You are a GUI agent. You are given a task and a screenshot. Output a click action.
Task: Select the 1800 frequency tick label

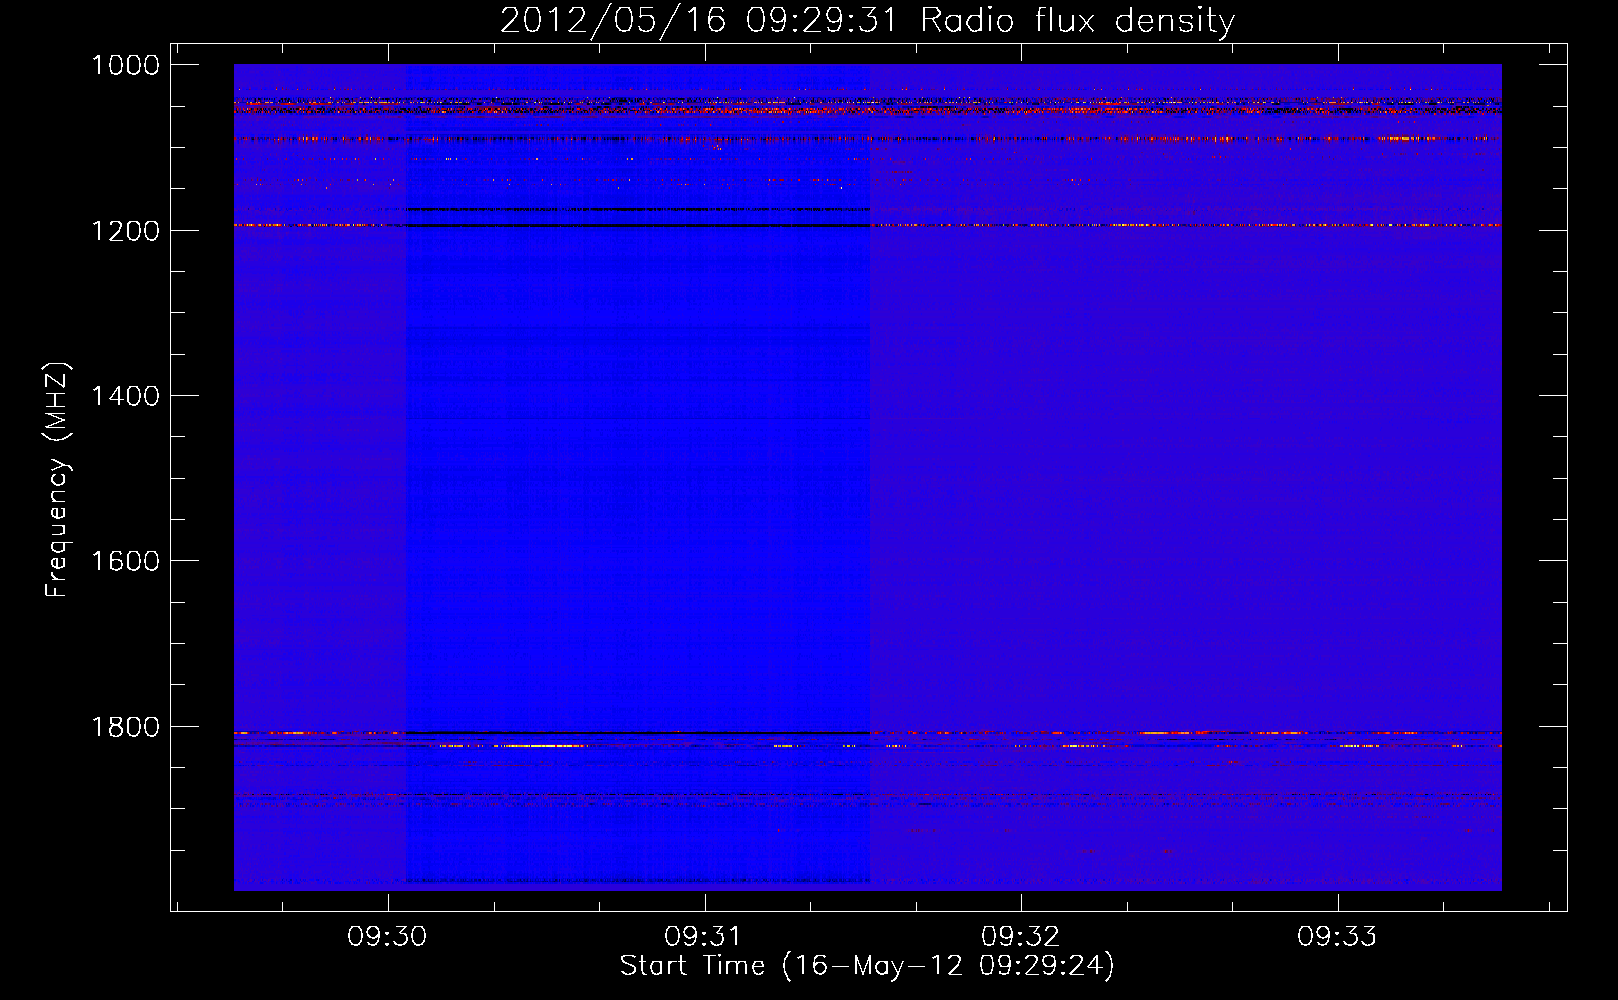tap(125, 727)
